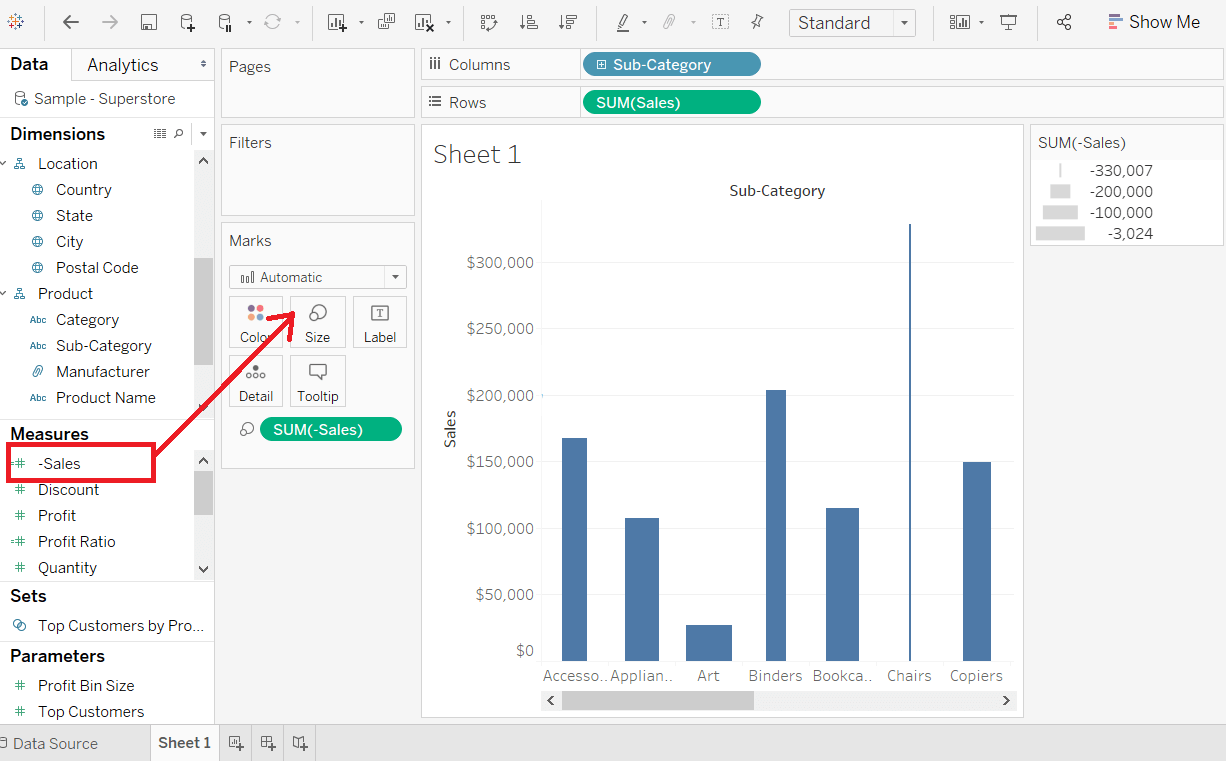The image size is (1226, 761).
Task: Switch to the Analytics tab
Action: click(123, 65)
